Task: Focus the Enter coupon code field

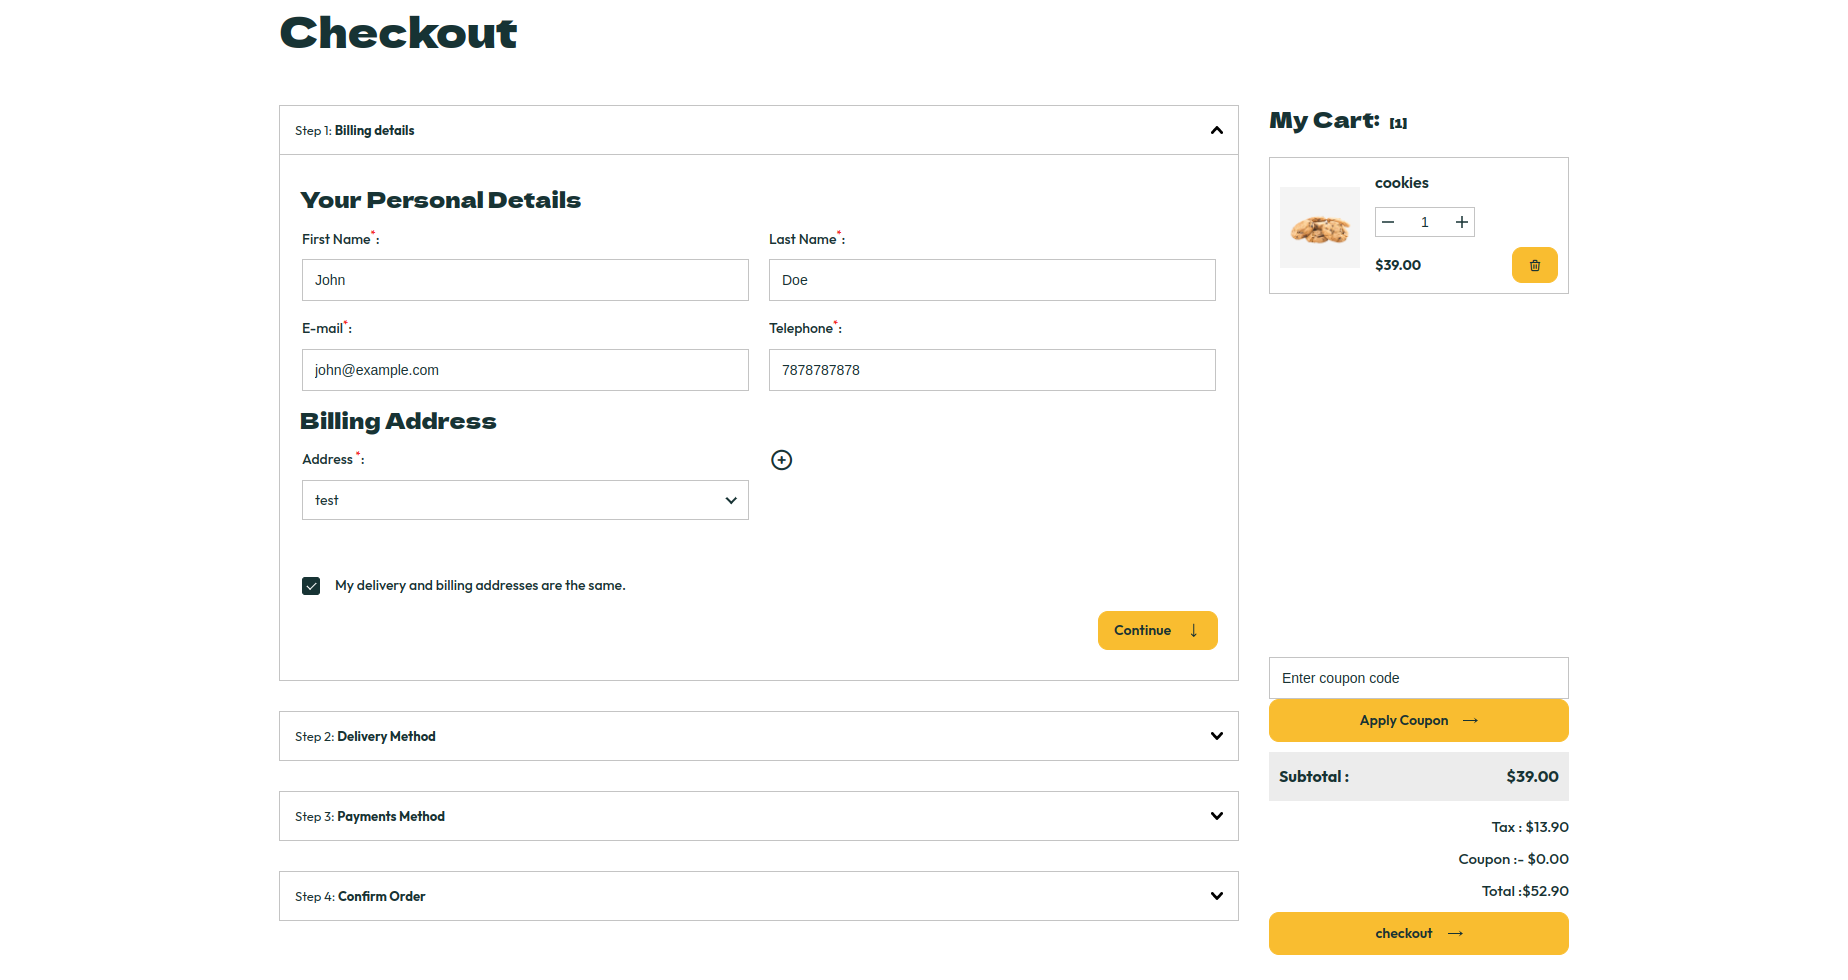Action: coord(1418,678)
